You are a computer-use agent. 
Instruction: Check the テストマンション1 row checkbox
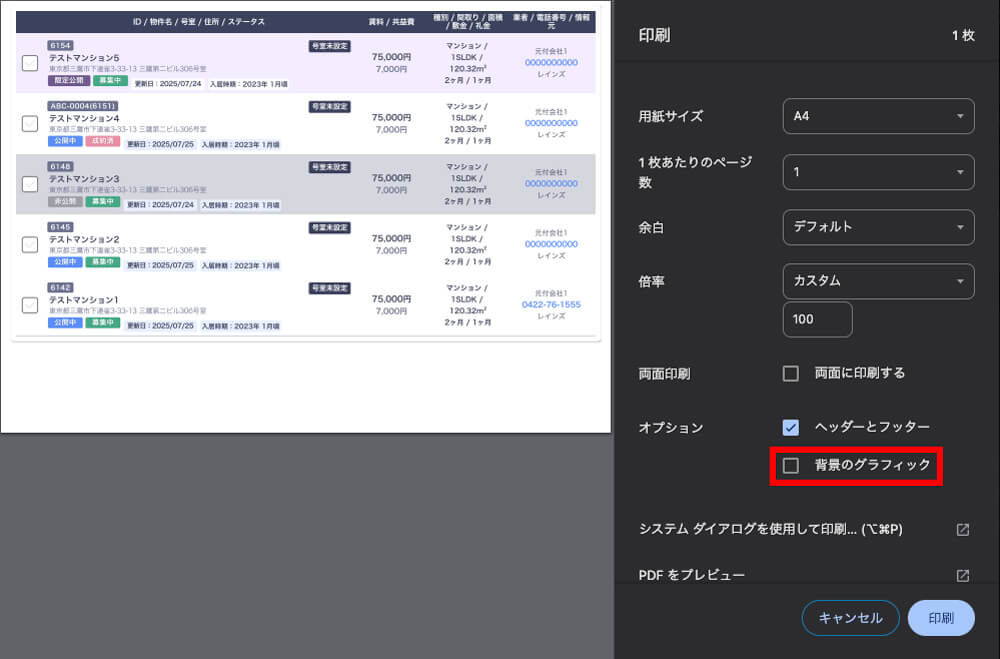(x=30, y=305)
